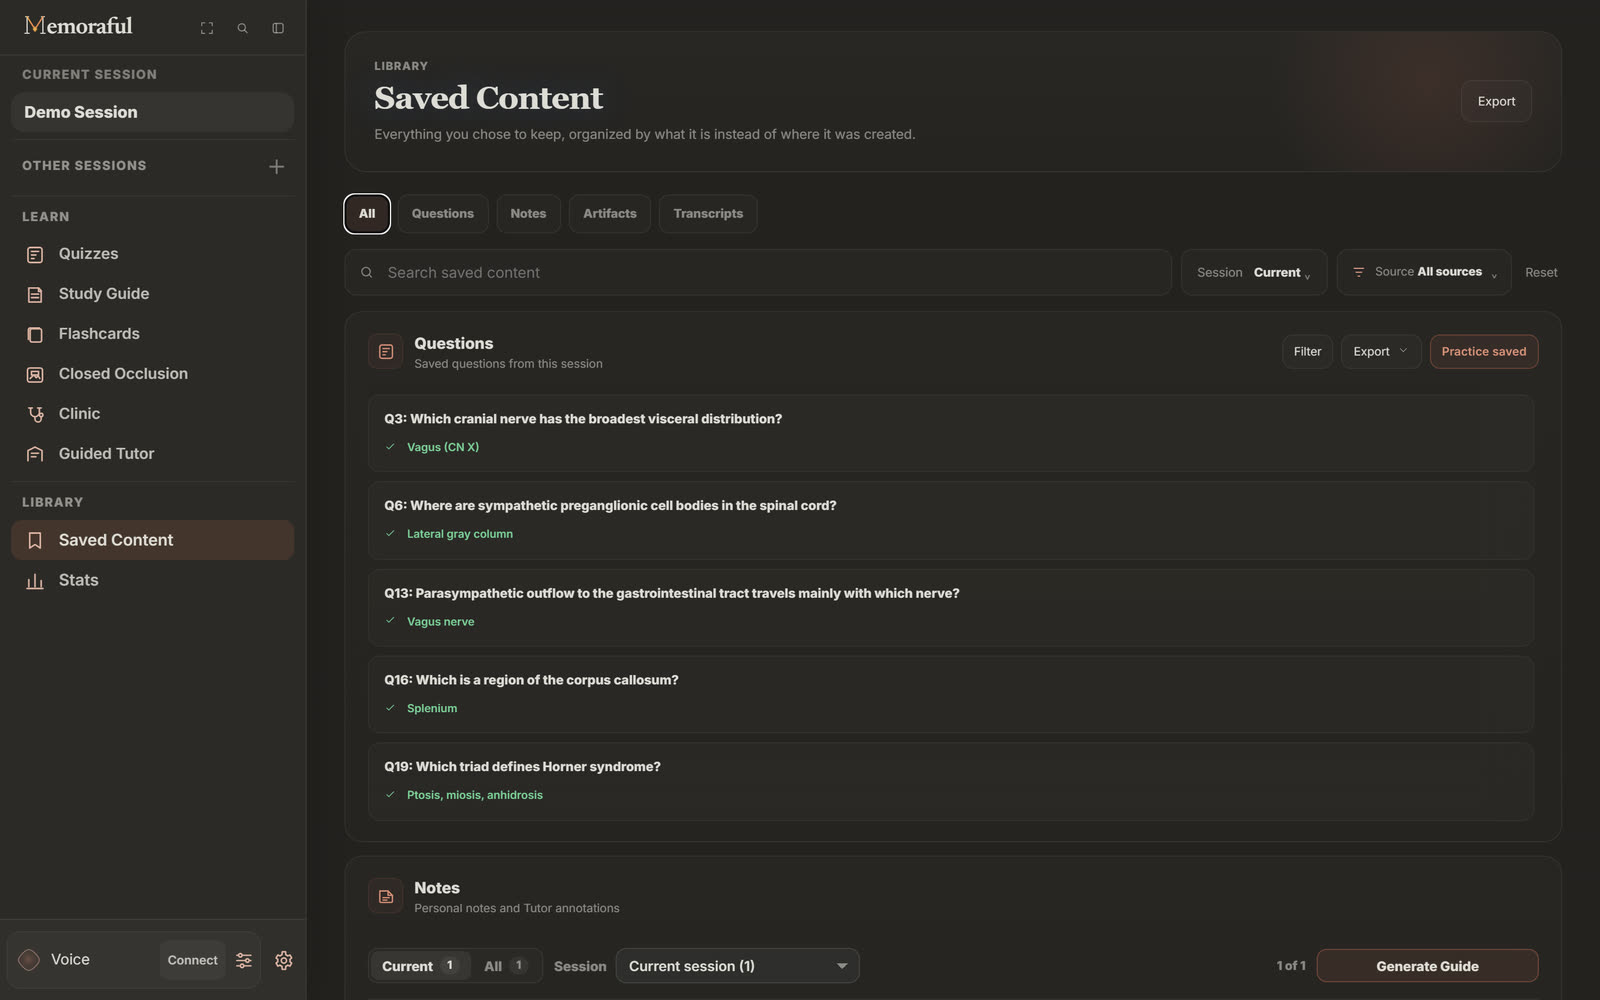This screenshot has width=1600, height=1000.
Task: Click the "Splenium" answer text
Action: pos(432,708)
